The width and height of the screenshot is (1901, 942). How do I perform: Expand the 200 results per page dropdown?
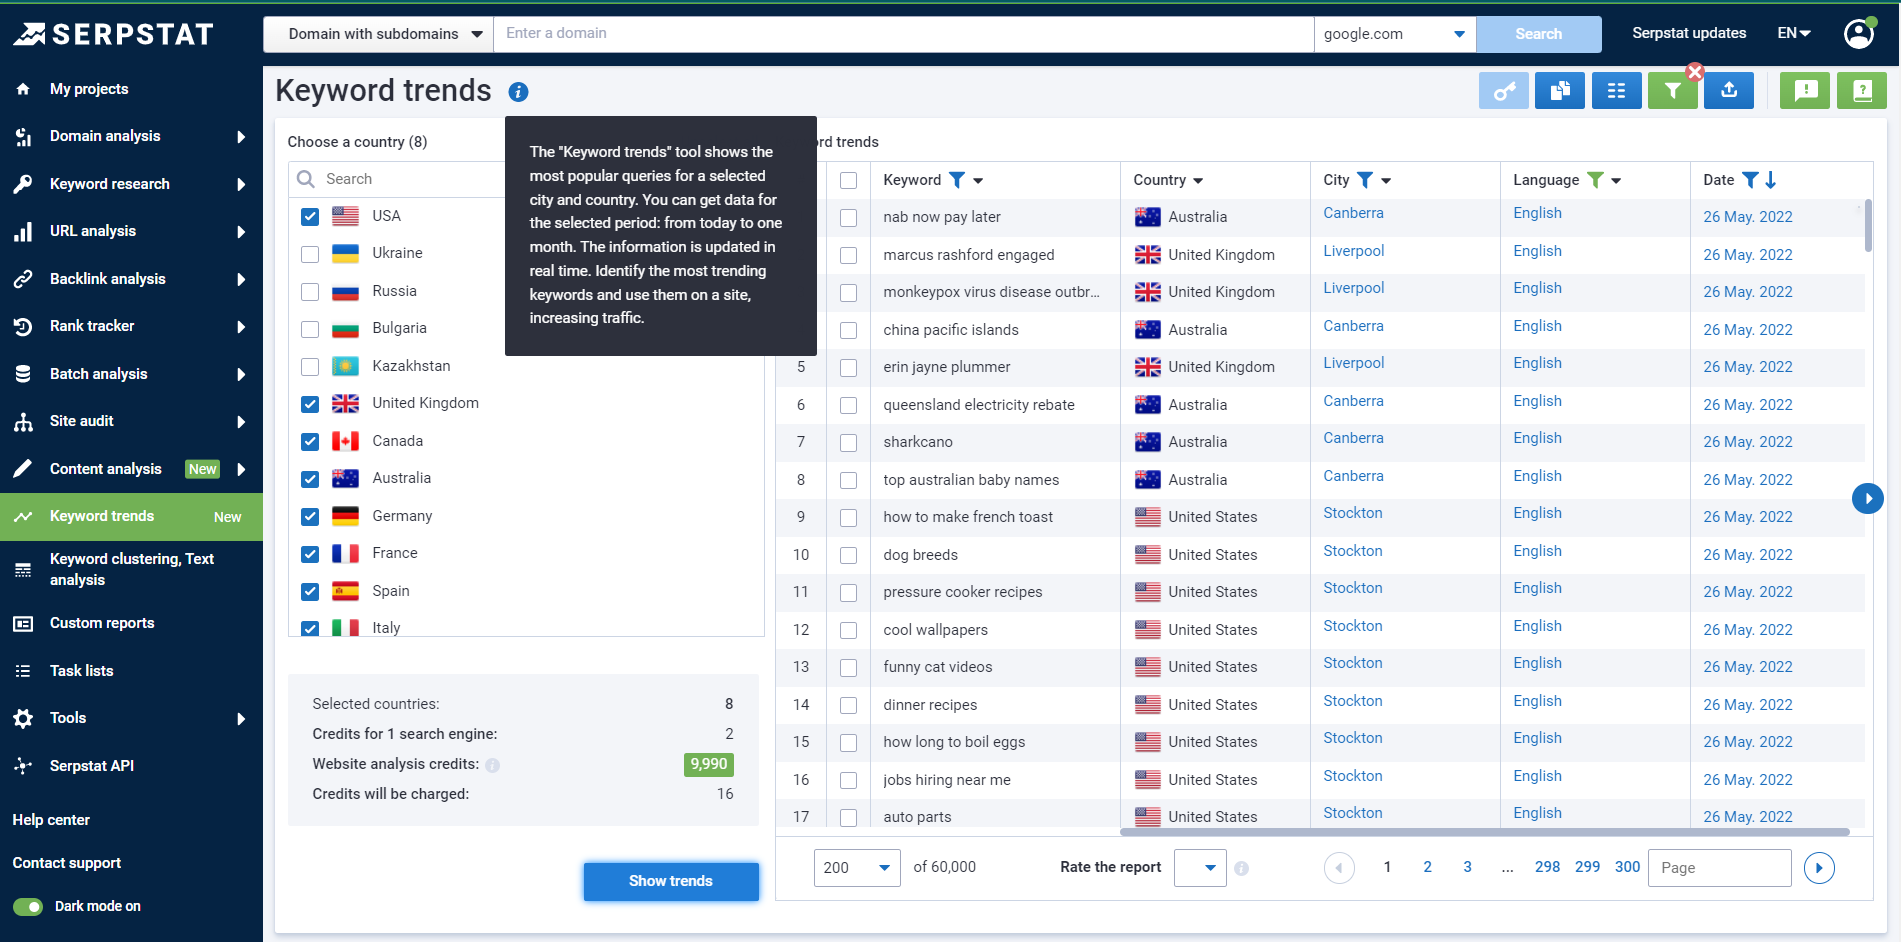point(856,867)
